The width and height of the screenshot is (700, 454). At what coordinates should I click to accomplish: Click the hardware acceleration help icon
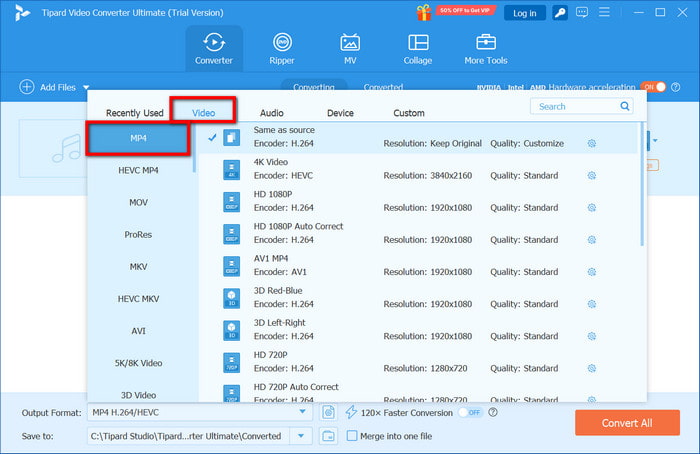tap(676, 87)
